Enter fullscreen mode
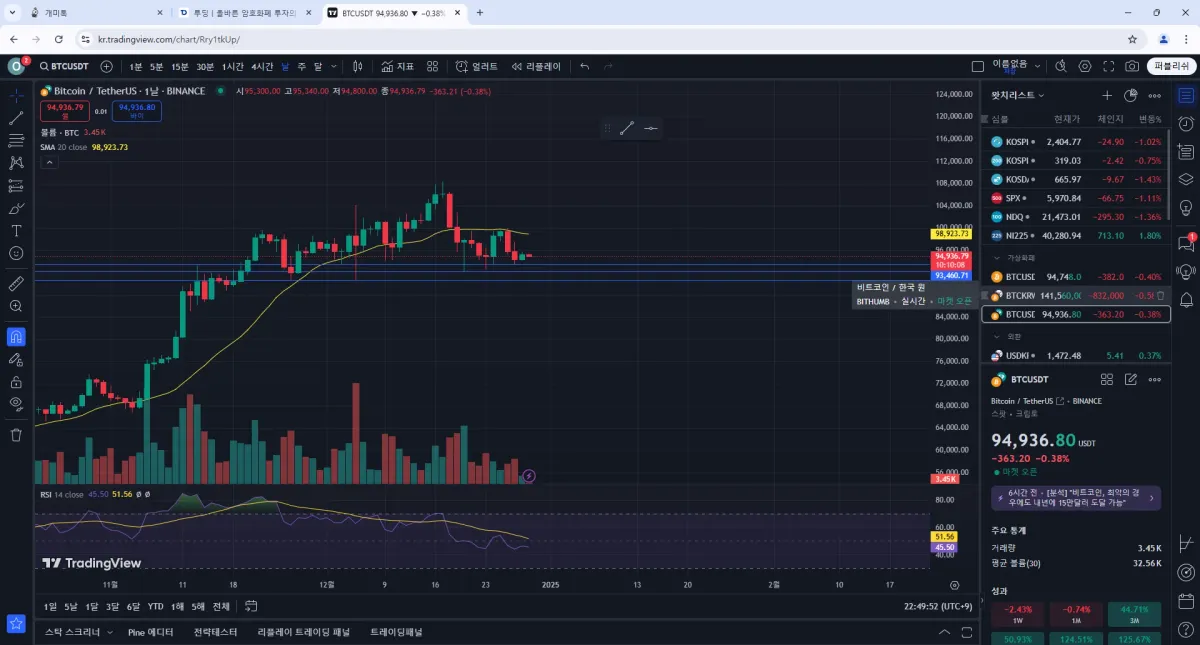This screenshot has height=645, width=1200. 1108,66
